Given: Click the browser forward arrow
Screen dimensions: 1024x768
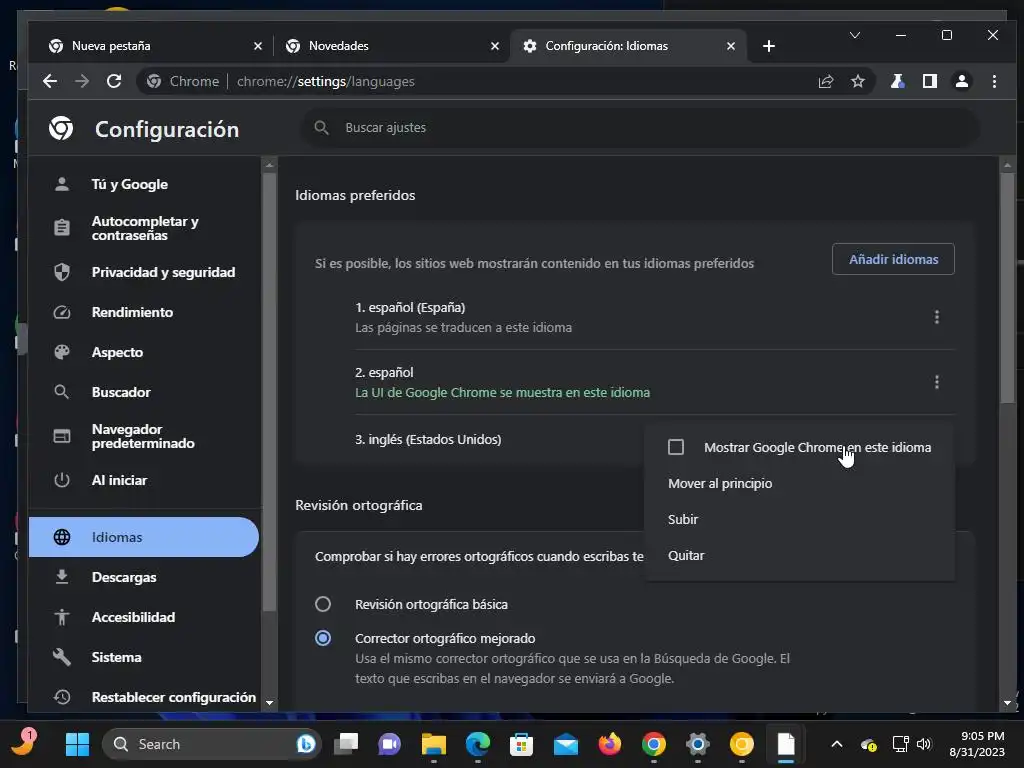Looking at the screenshot, I should [x=82, y=81].
